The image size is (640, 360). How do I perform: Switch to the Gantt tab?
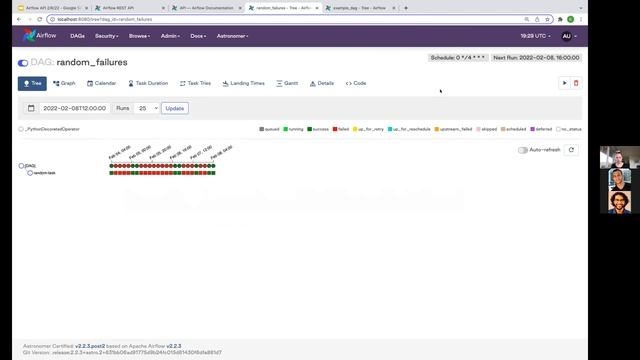[287, 83]
